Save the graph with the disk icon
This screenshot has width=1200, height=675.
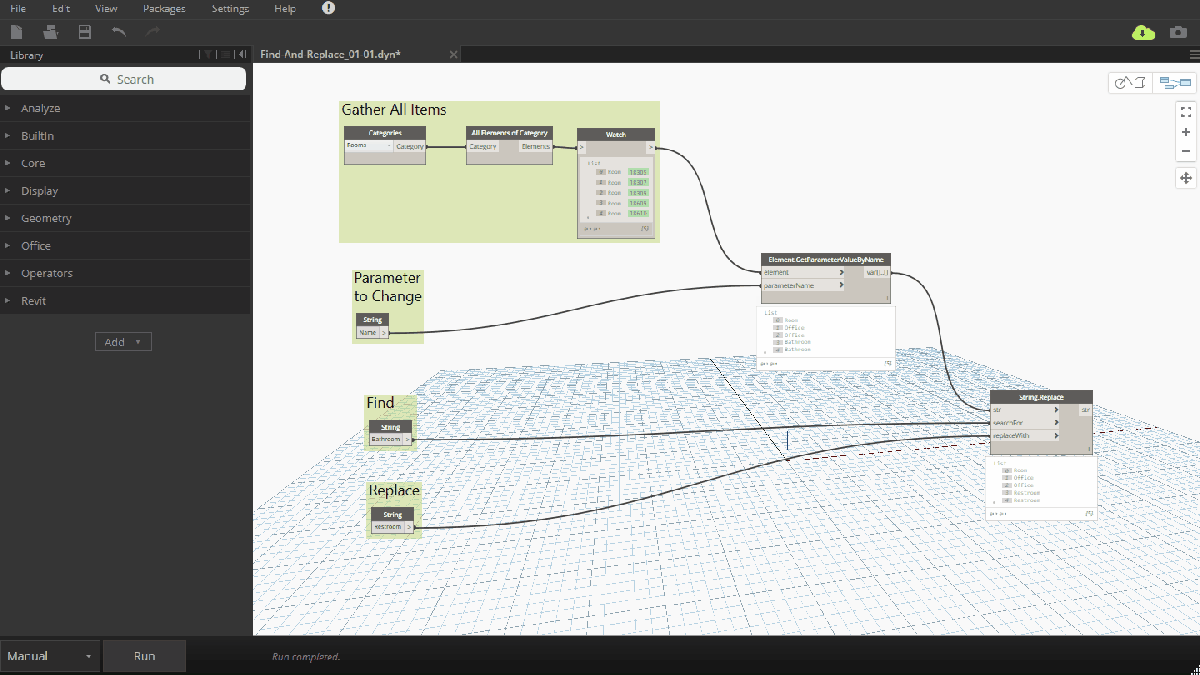pos(84,31)
